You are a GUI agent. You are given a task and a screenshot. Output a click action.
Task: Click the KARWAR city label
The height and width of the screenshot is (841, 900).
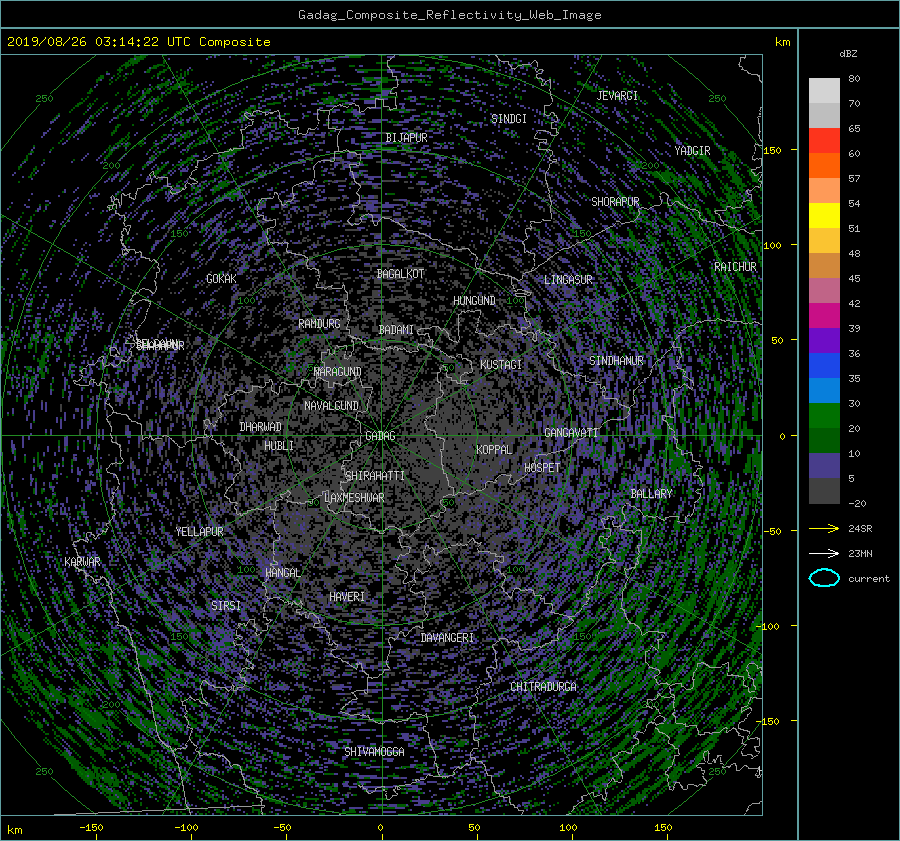(x=82, y=562)
